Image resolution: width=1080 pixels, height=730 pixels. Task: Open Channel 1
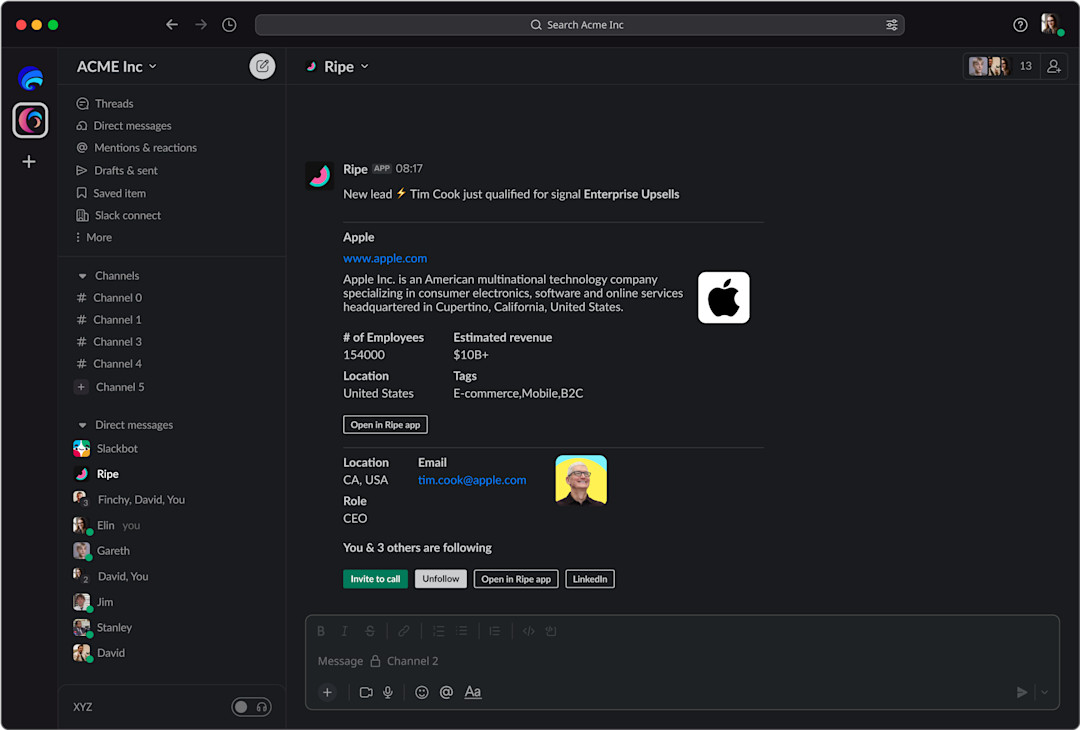point(109,320)
